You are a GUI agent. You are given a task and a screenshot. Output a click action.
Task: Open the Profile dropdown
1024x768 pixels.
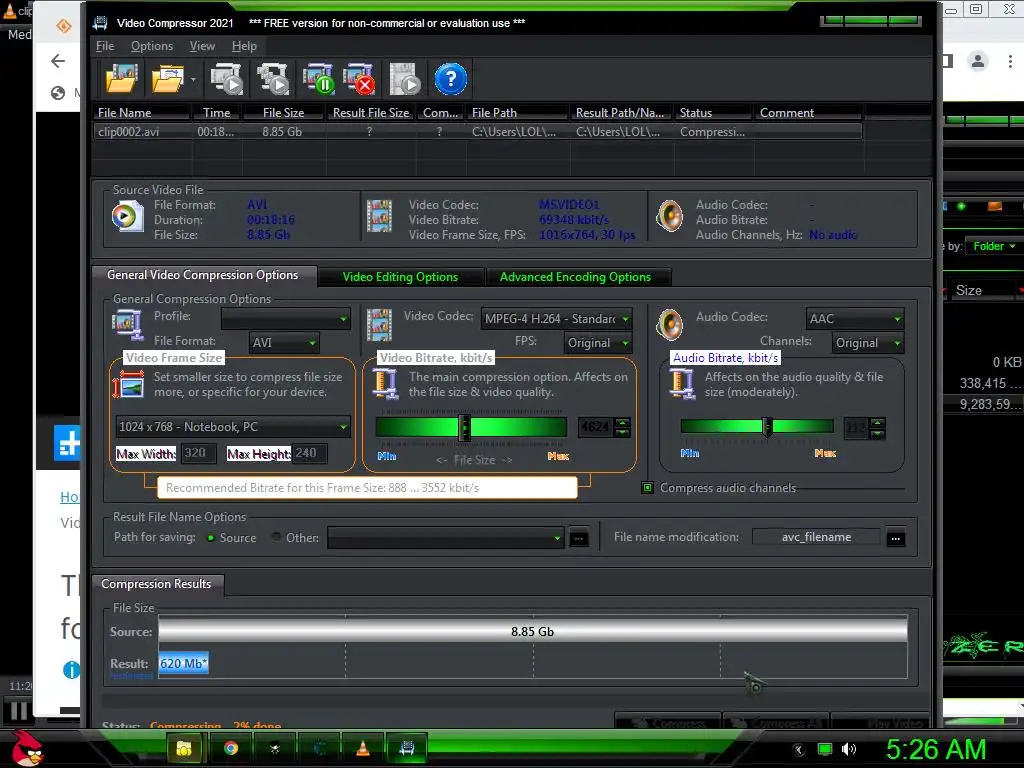(x=285, y=319)
